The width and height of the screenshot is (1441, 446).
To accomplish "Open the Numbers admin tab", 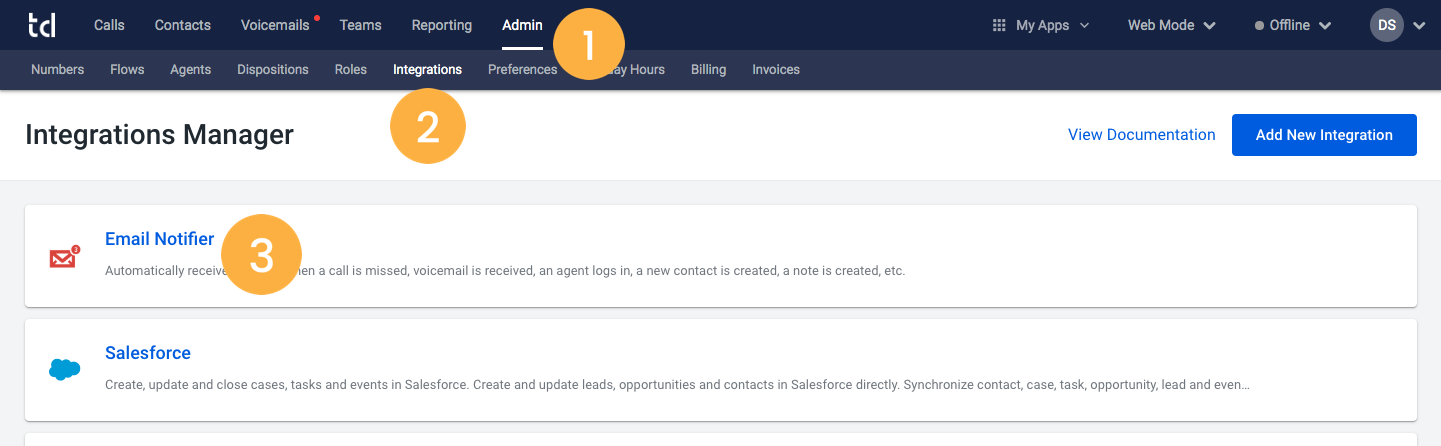I will click(x=57, y=69).
